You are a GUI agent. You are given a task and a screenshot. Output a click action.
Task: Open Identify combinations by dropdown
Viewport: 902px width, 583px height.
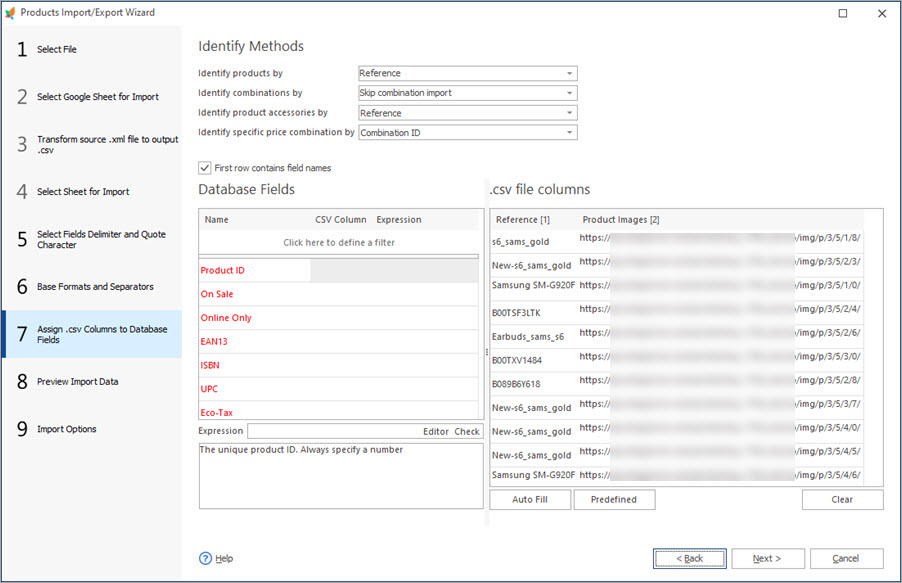[468, 93]
